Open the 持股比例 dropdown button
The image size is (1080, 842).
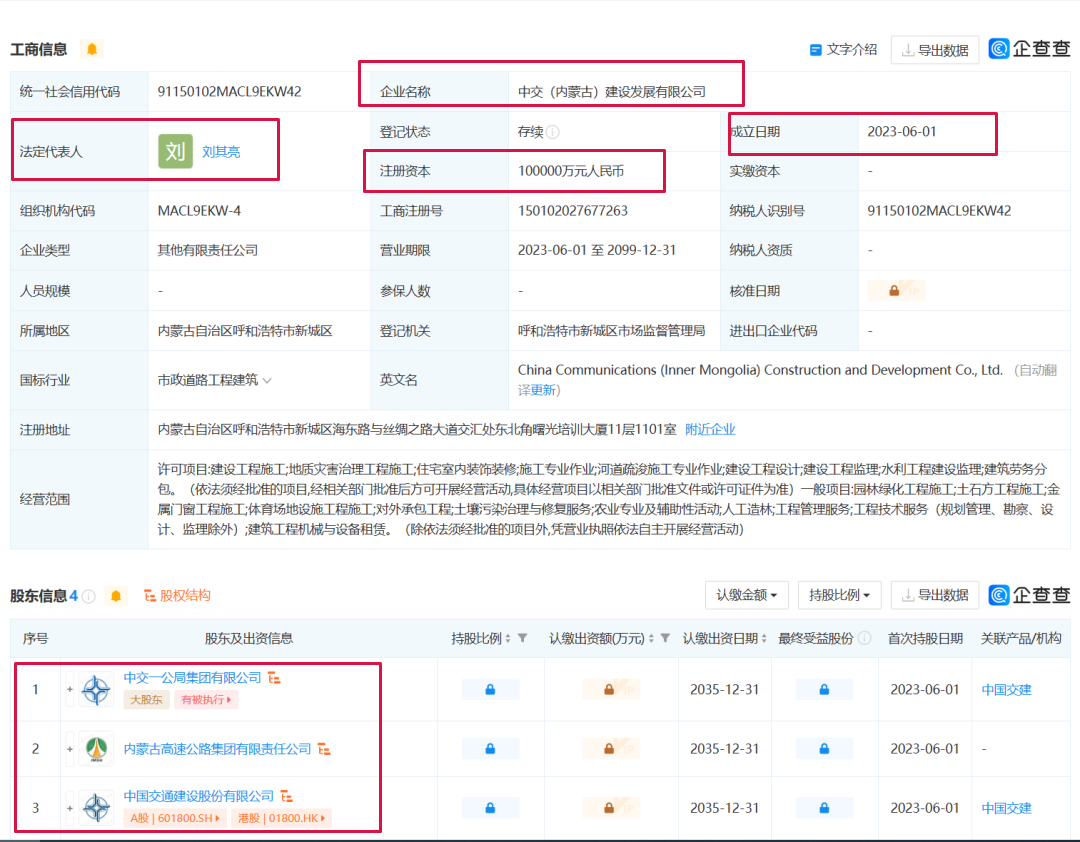coord(839,595)
